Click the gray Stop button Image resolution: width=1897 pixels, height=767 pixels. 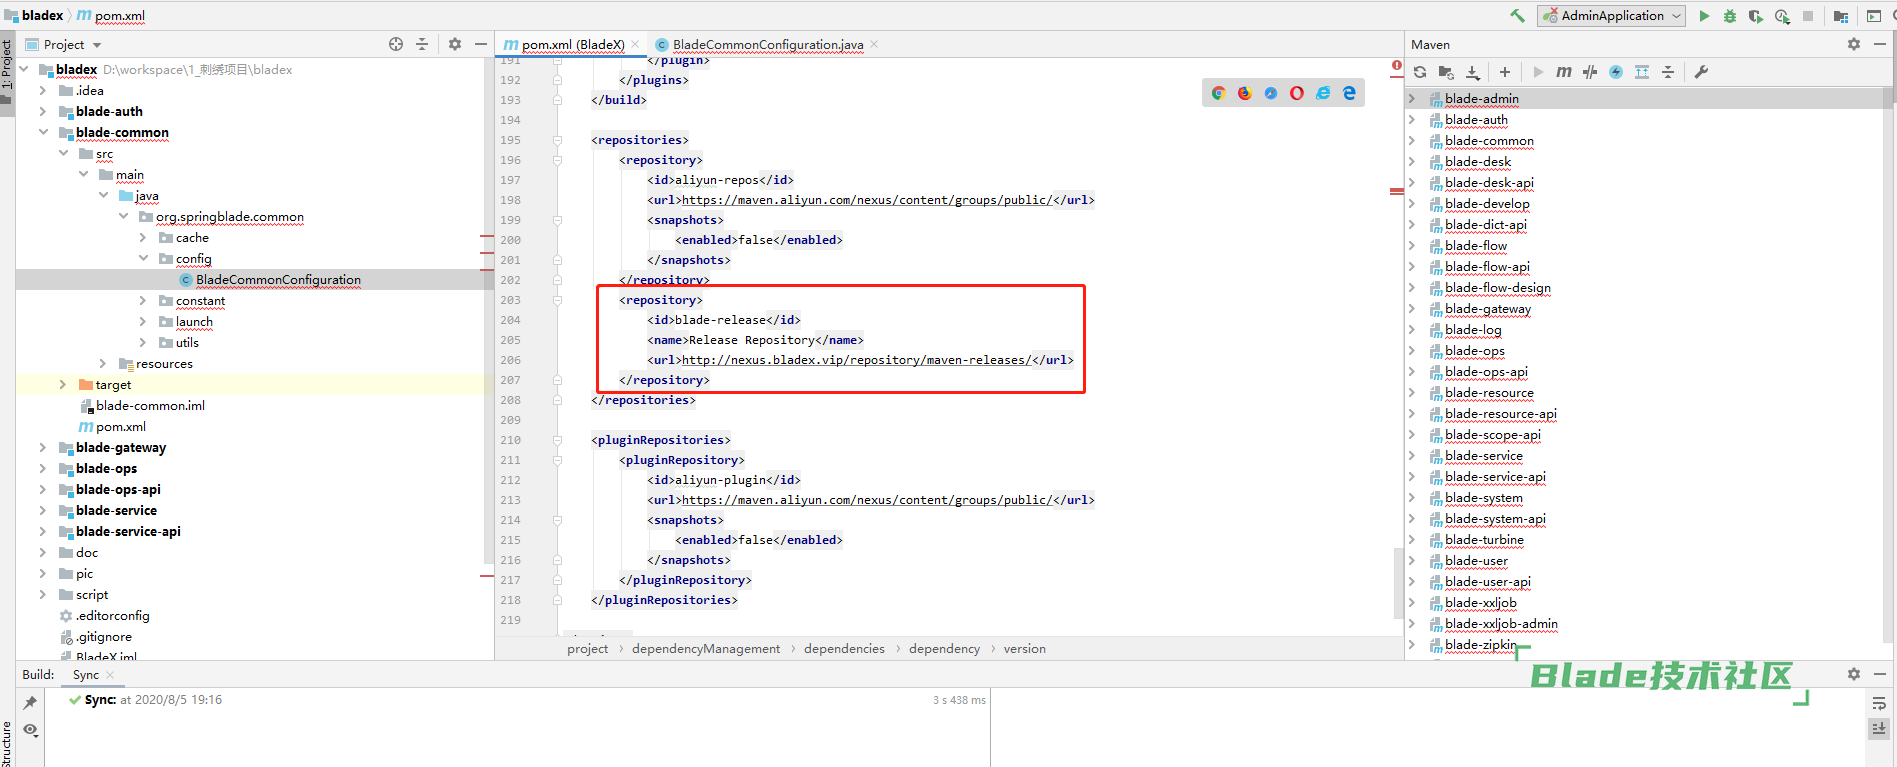pos(1808,16)
